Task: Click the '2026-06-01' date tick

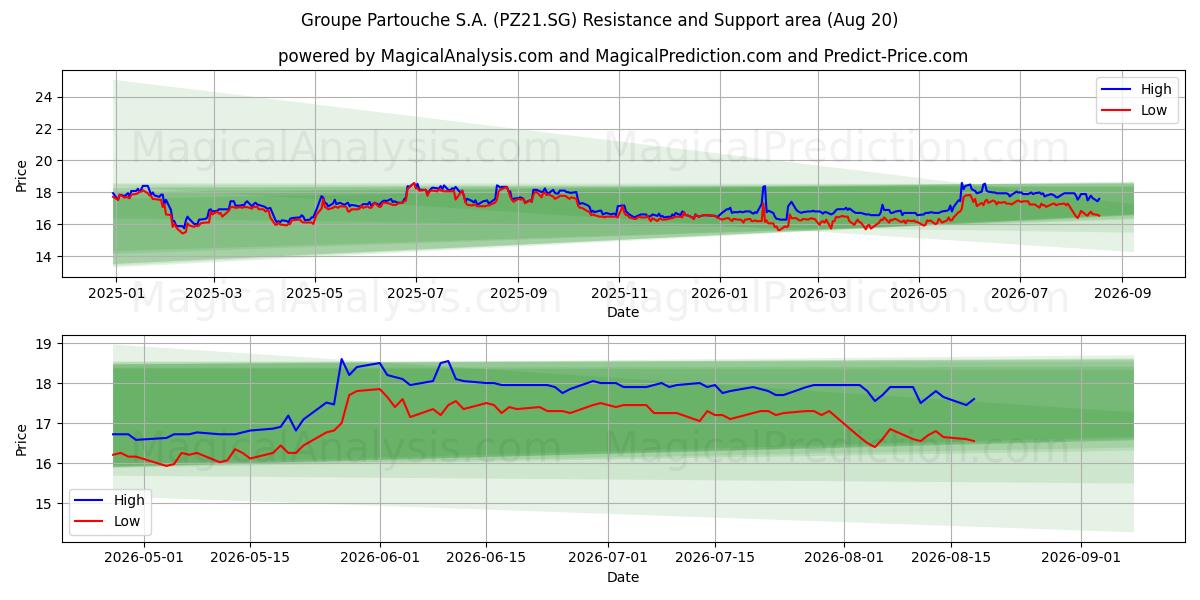Action: point(380,558)
